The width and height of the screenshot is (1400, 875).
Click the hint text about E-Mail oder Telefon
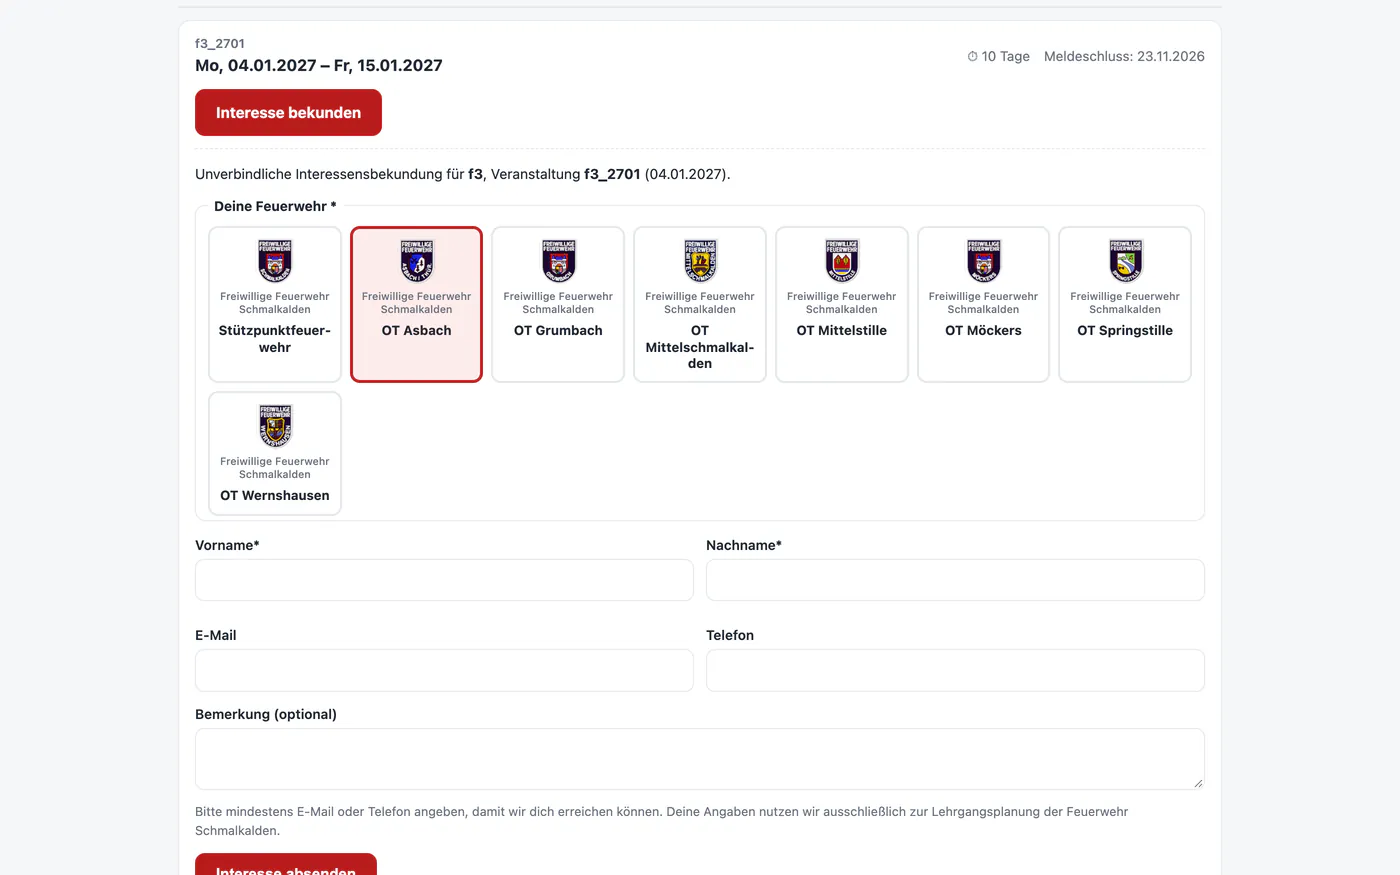(662, 821)
